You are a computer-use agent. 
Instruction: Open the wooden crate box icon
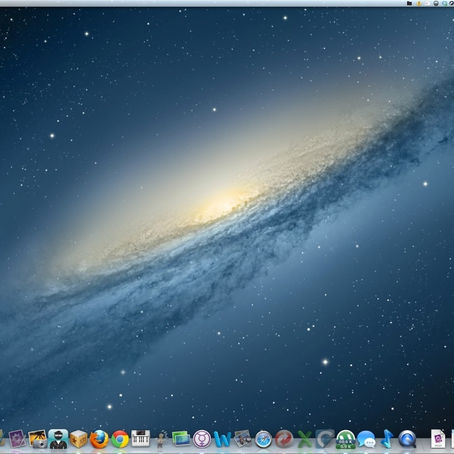pyautogui.click(x=79, y=439)
